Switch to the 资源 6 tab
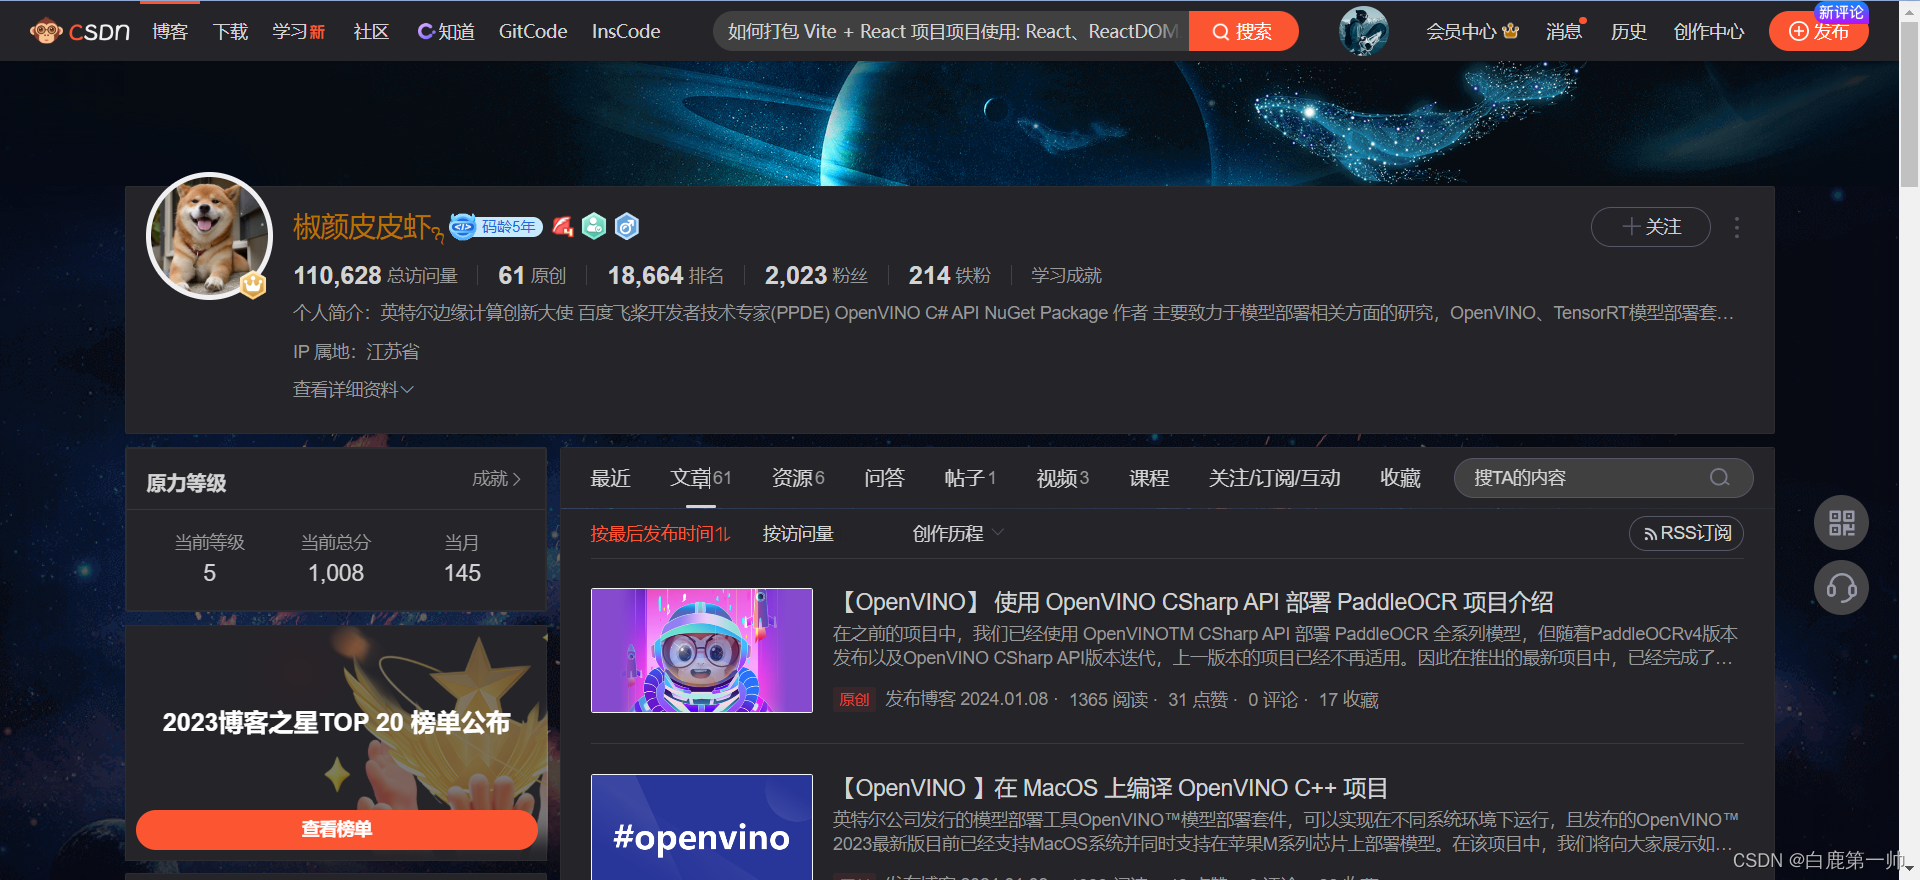The width and height of the screenshot is (1920, 880). (x=798, y=478)
